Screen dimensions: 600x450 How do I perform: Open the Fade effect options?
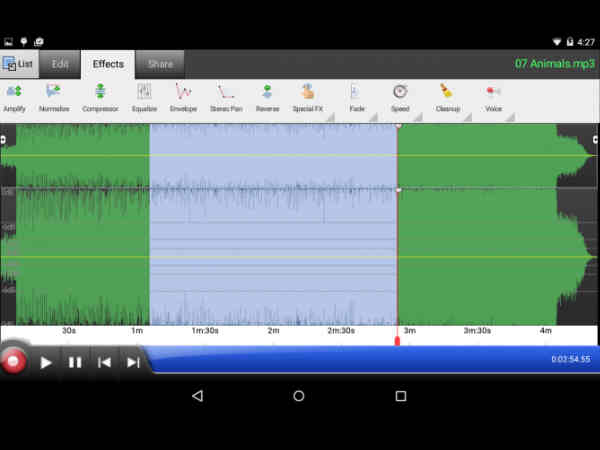tap(357, 98)
